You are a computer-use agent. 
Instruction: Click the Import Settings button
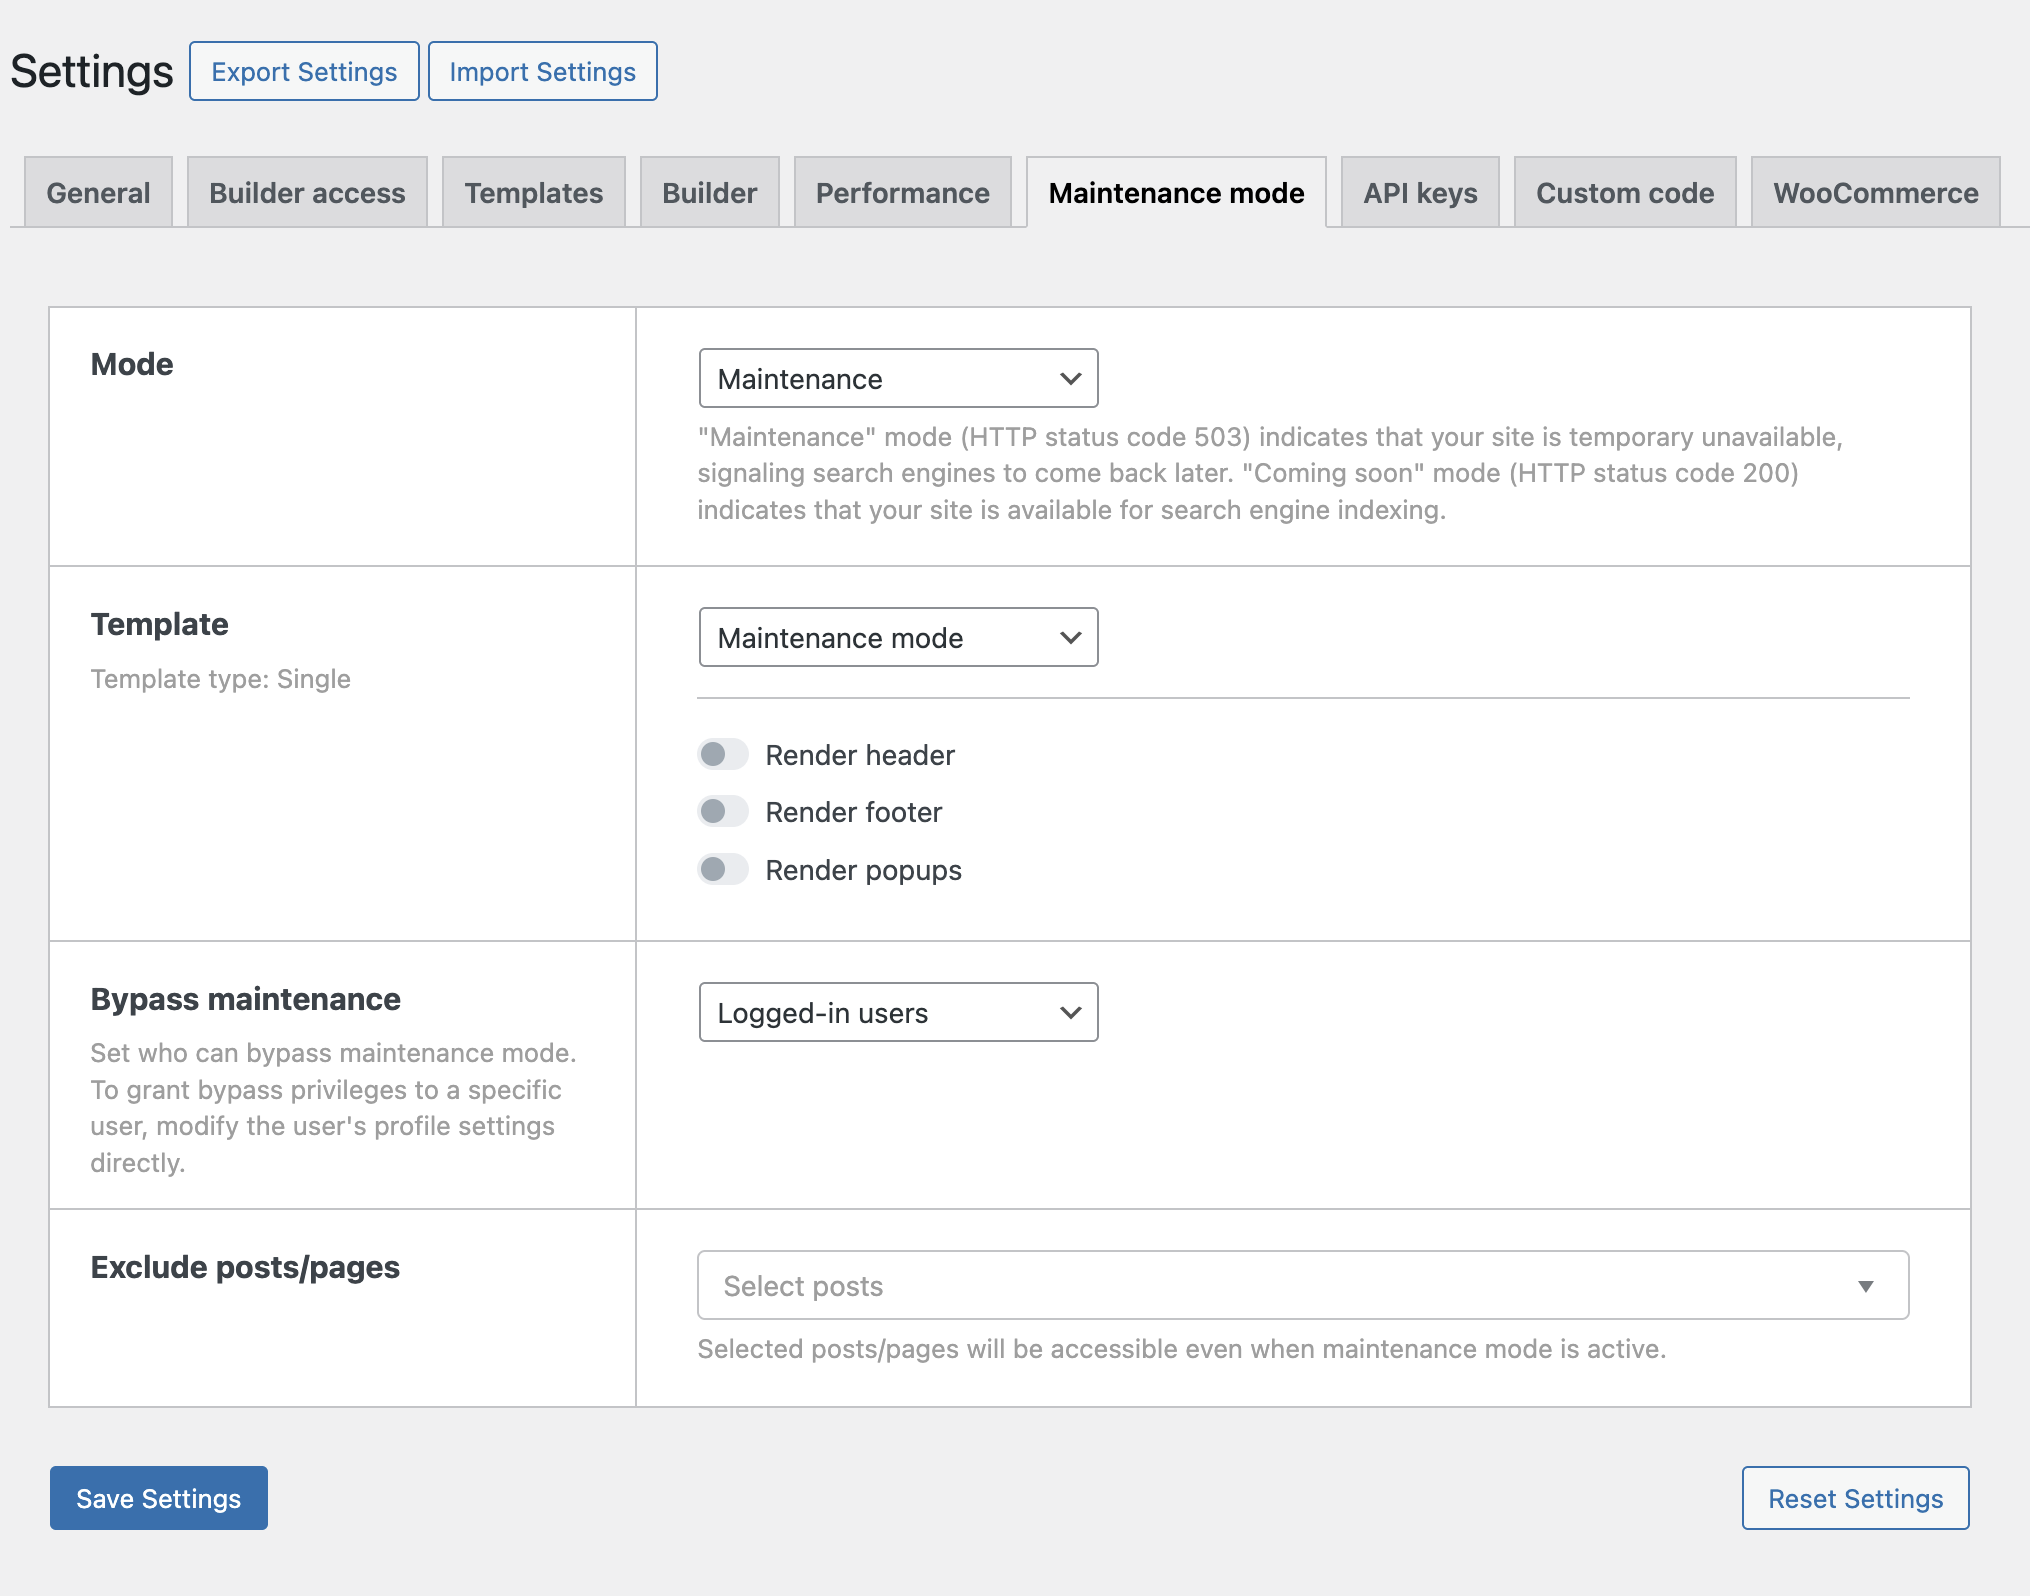pos(543,71)
